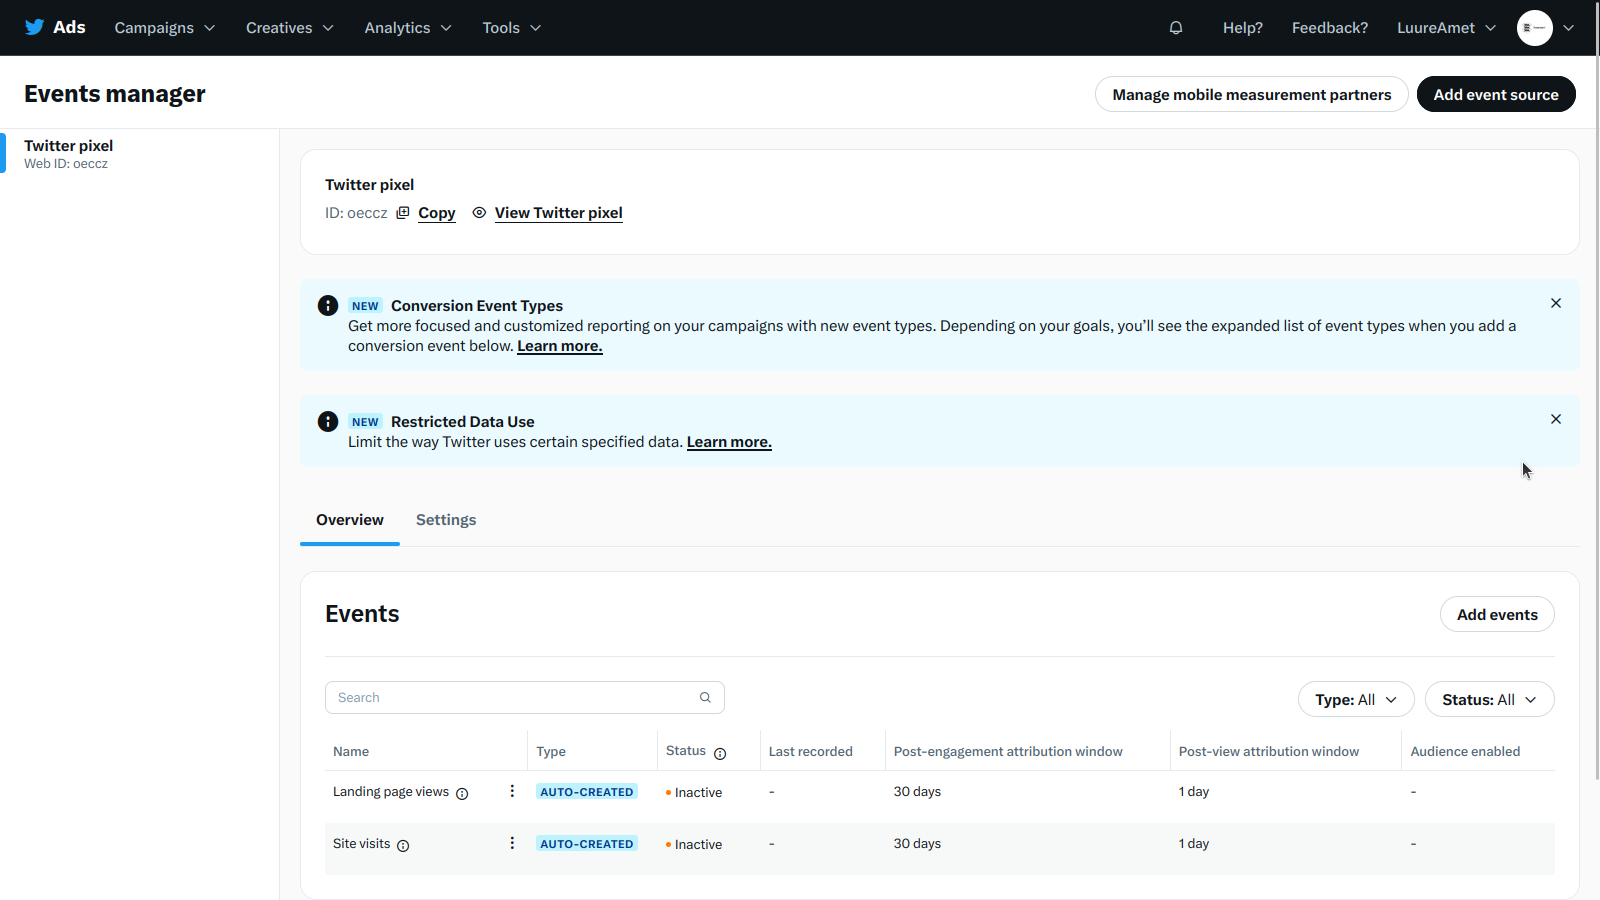
Task: Open the Type: All filter dropdown
Action: pos(1355,700)
